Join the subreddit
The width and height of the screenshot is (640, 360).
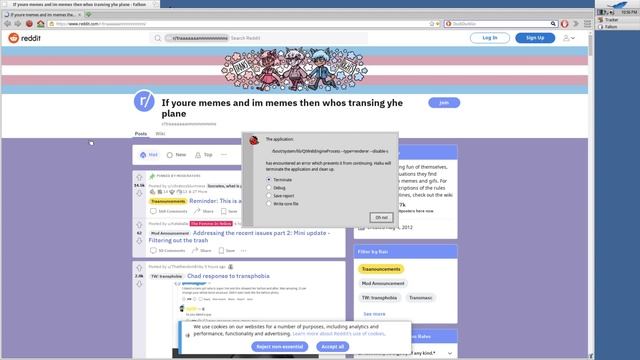[x=444, y=103]
